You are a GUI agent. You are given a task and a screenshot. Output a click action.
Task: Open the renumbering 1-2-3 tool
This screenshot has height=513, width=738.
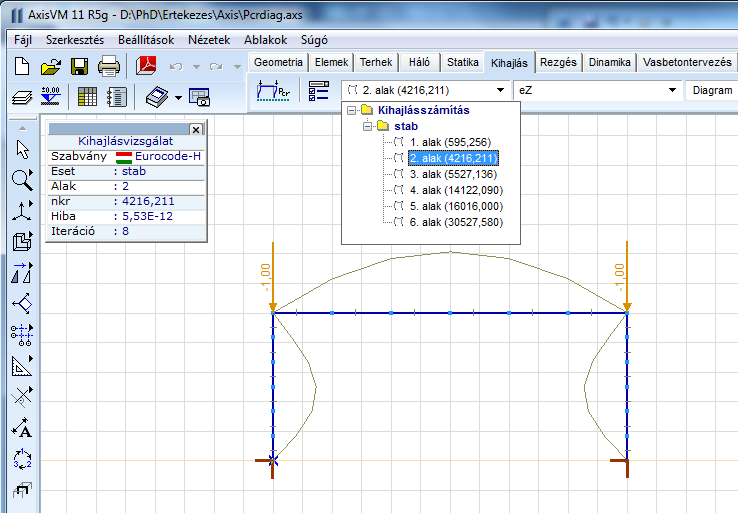point(22,458)
